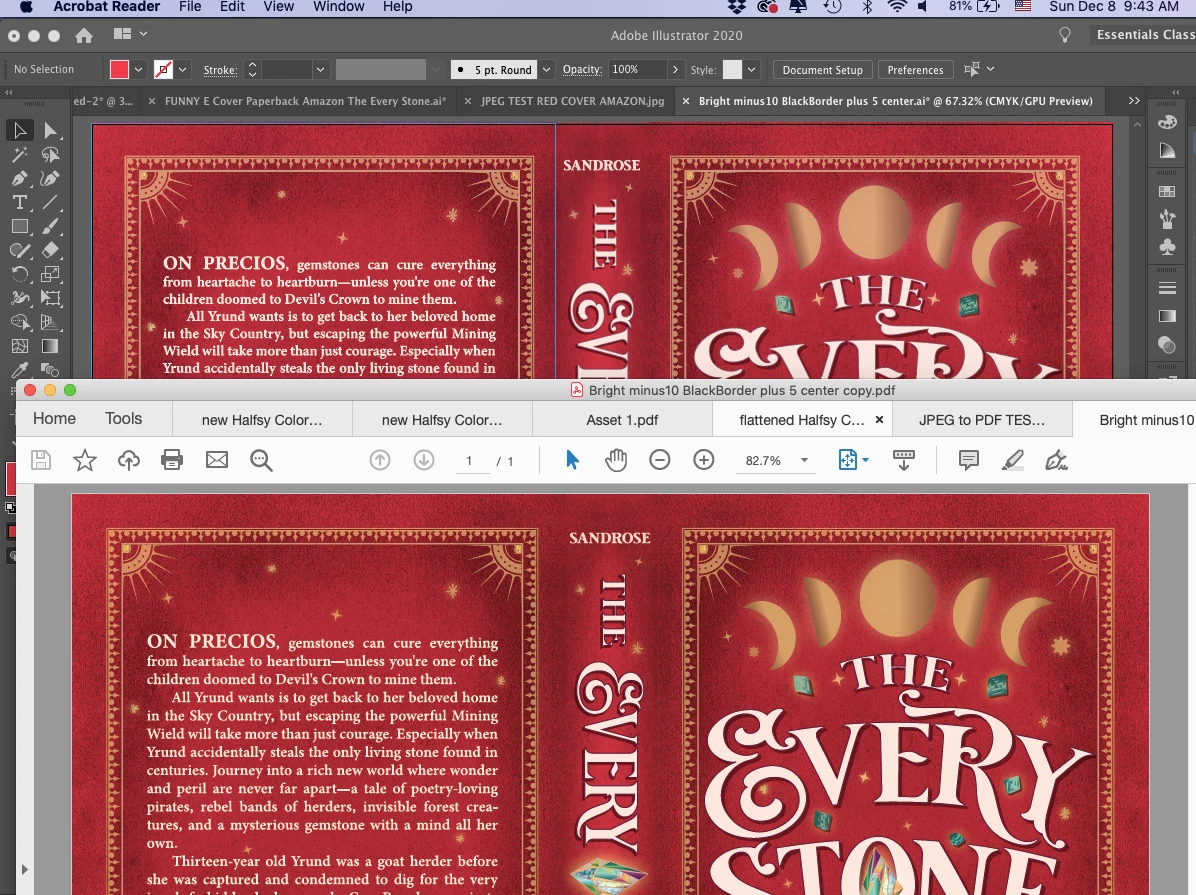Open the Symbols panel
The image size is (1196, 895).
[x=1167, y=247]
